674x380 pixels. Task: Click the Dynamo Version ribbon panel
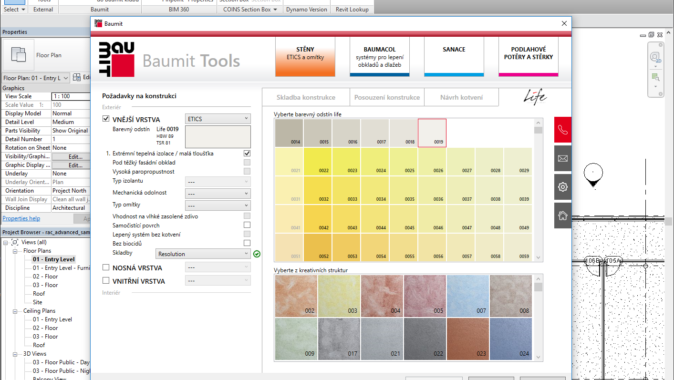tap(306, 9)
